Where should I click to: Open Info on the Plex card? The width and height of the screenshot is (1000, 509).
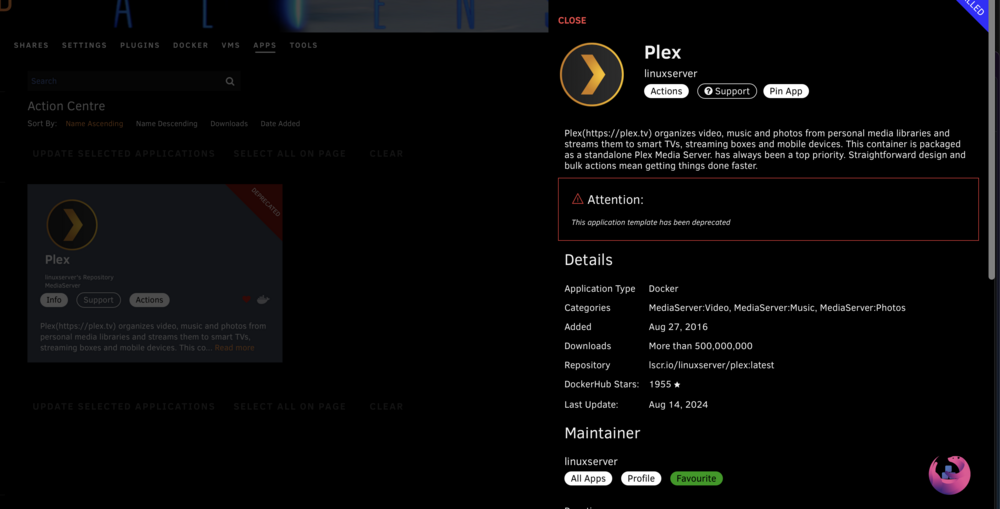tap(54, 300)
